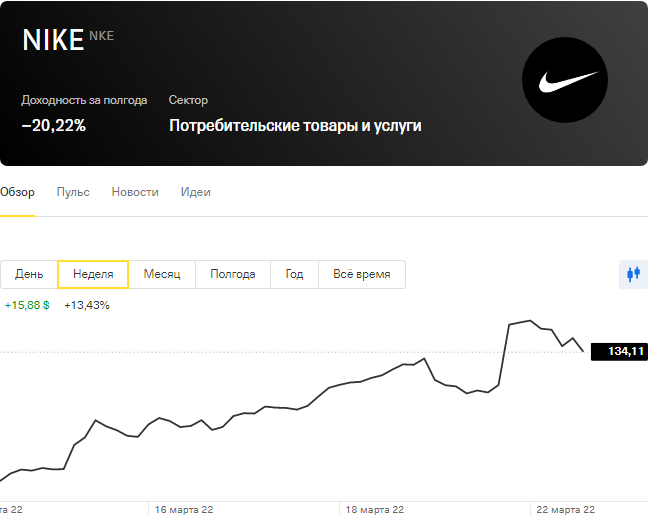Open sector Потребительские товары и услуги
This screenshot has width=649, height=523.
click(x=295, y=126)
